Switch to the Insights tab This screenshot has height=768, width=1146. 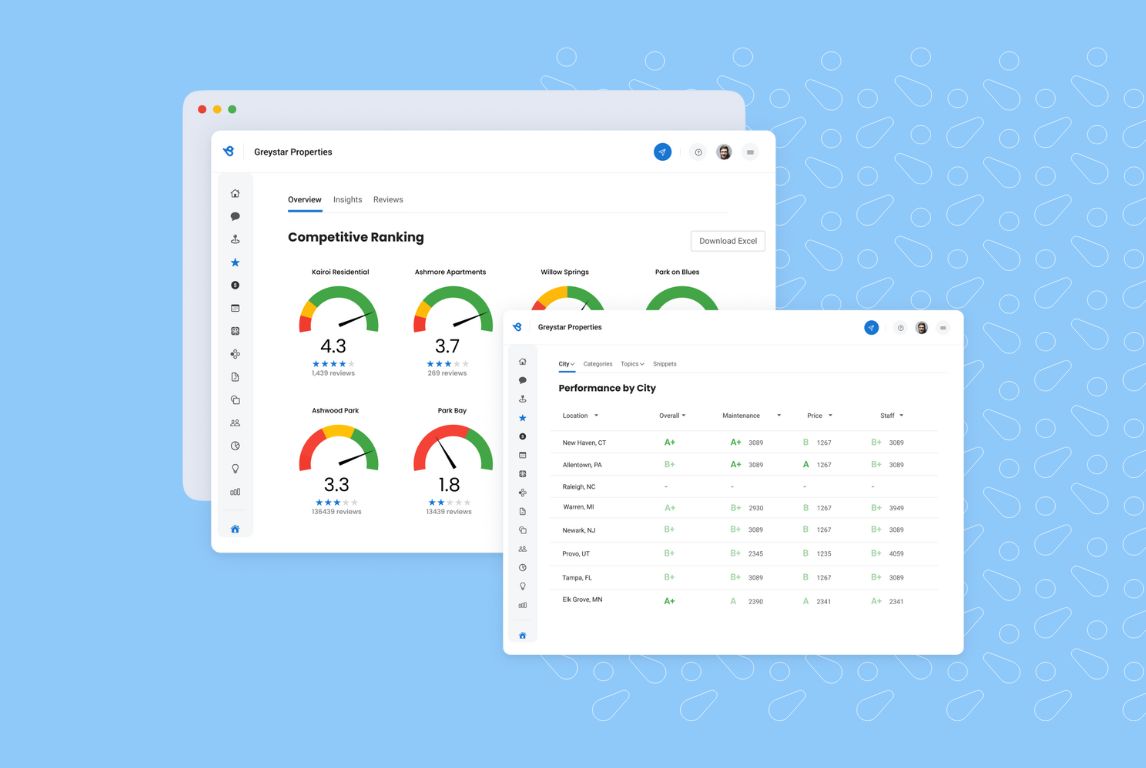click(348, 199)
